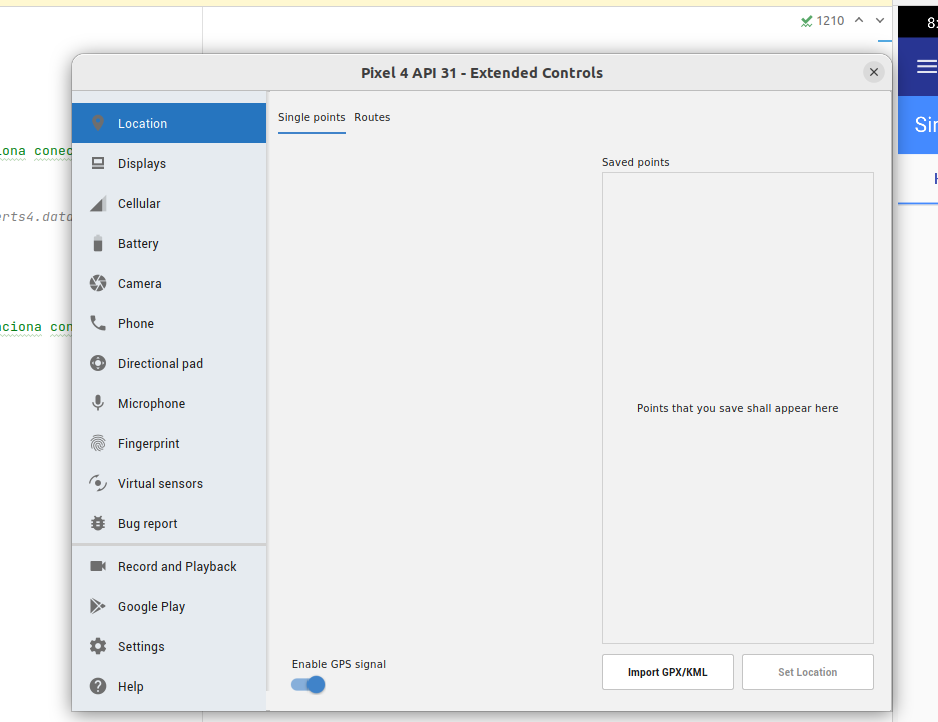The width and height of the screenshot is (938, 722).
Task: Jump to next problem down arrow
Action: click(x=880, y=20)
